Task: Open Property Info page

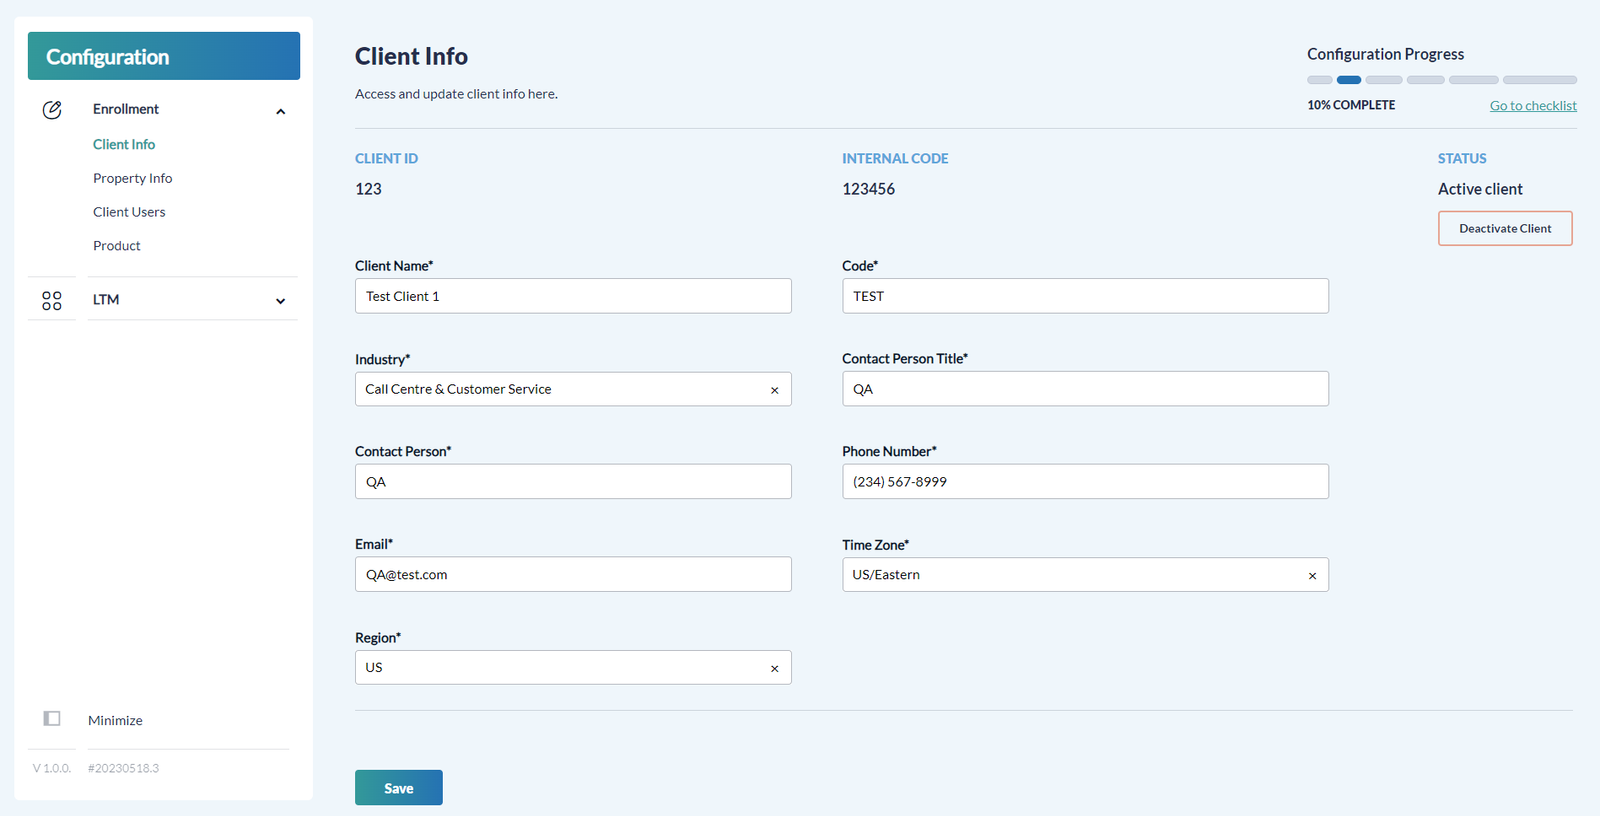Action: click(132, 178)
